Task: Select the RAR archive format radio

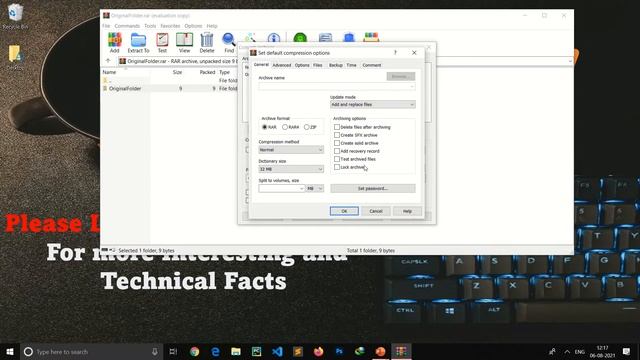Action: [264, 127]
